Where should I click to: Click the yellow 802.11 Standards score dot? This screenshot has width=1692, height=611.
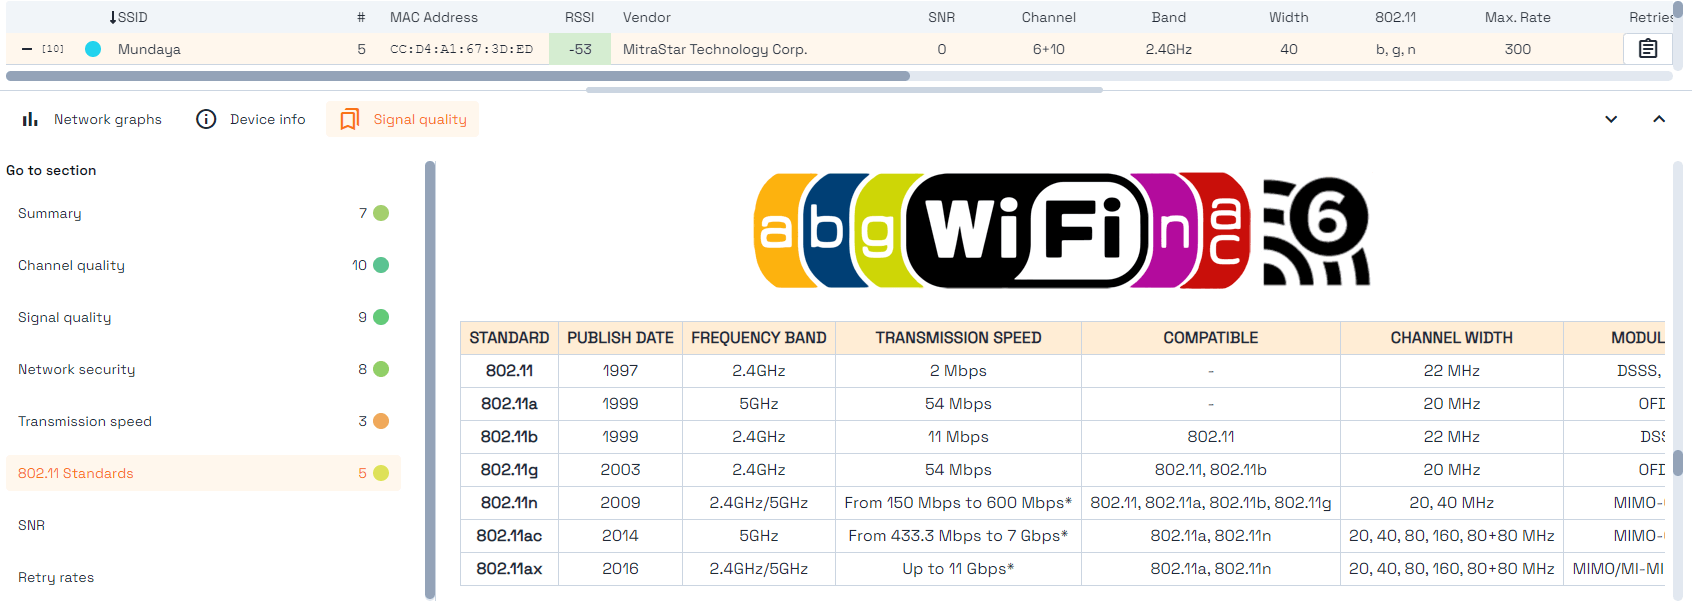point(381,473)
